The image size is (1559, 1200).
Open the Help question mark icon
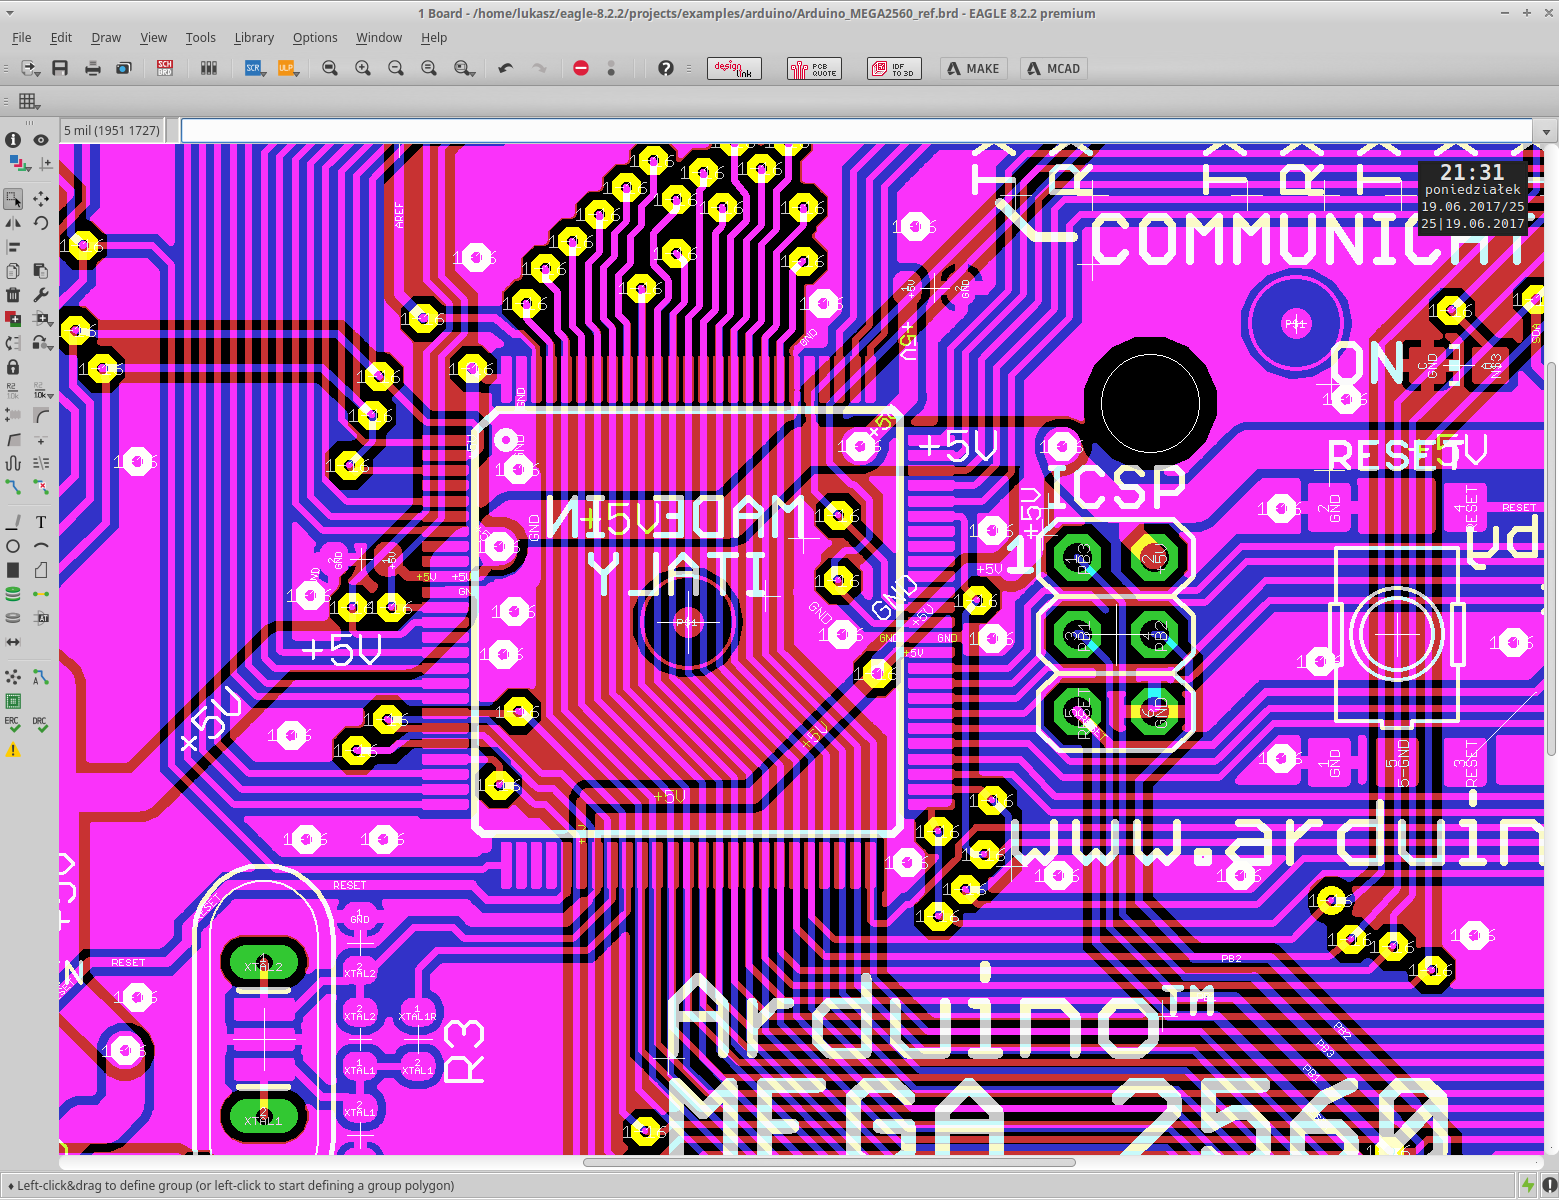[x=666, y=68]
